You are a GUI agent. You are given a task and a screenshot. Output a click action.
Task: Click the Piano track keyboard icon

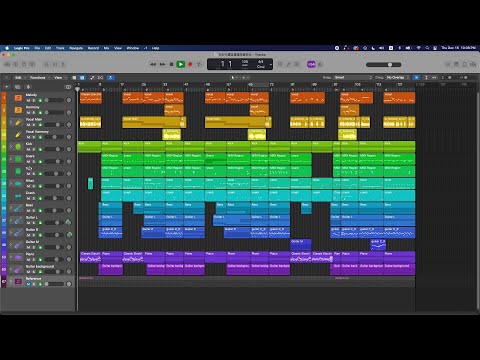coord(18,257)
